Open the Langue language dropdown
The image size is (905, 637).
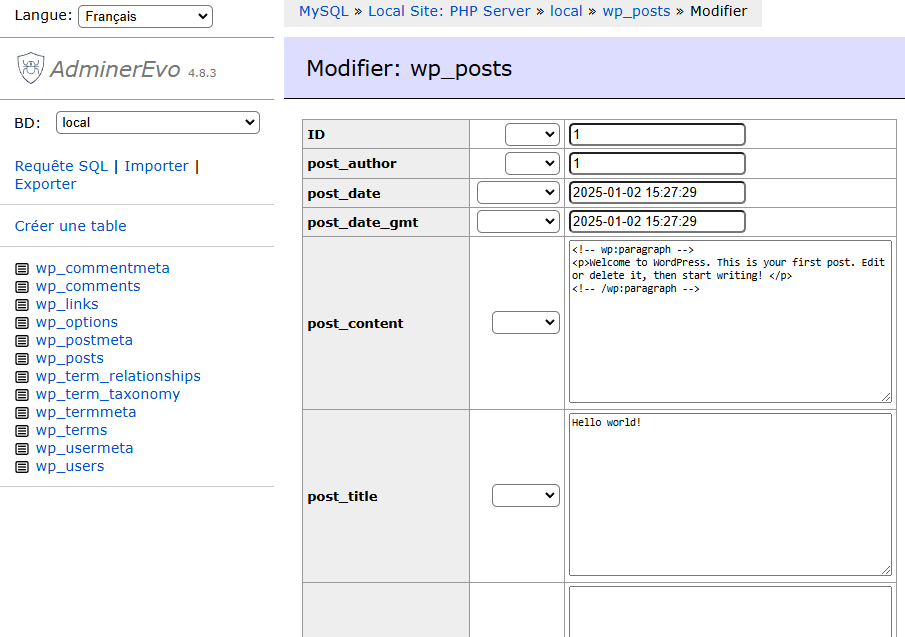point(145,16)
